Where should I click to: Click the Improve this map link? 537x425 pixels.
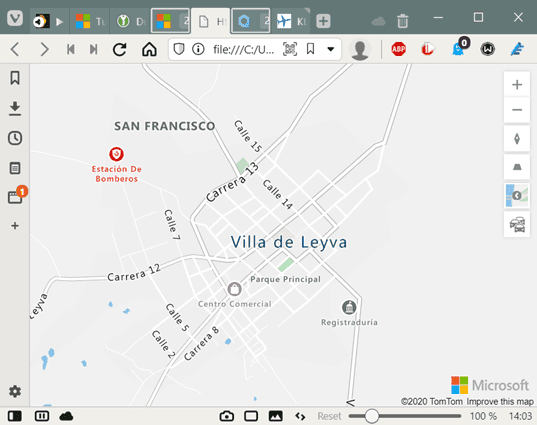coord(500,401)
